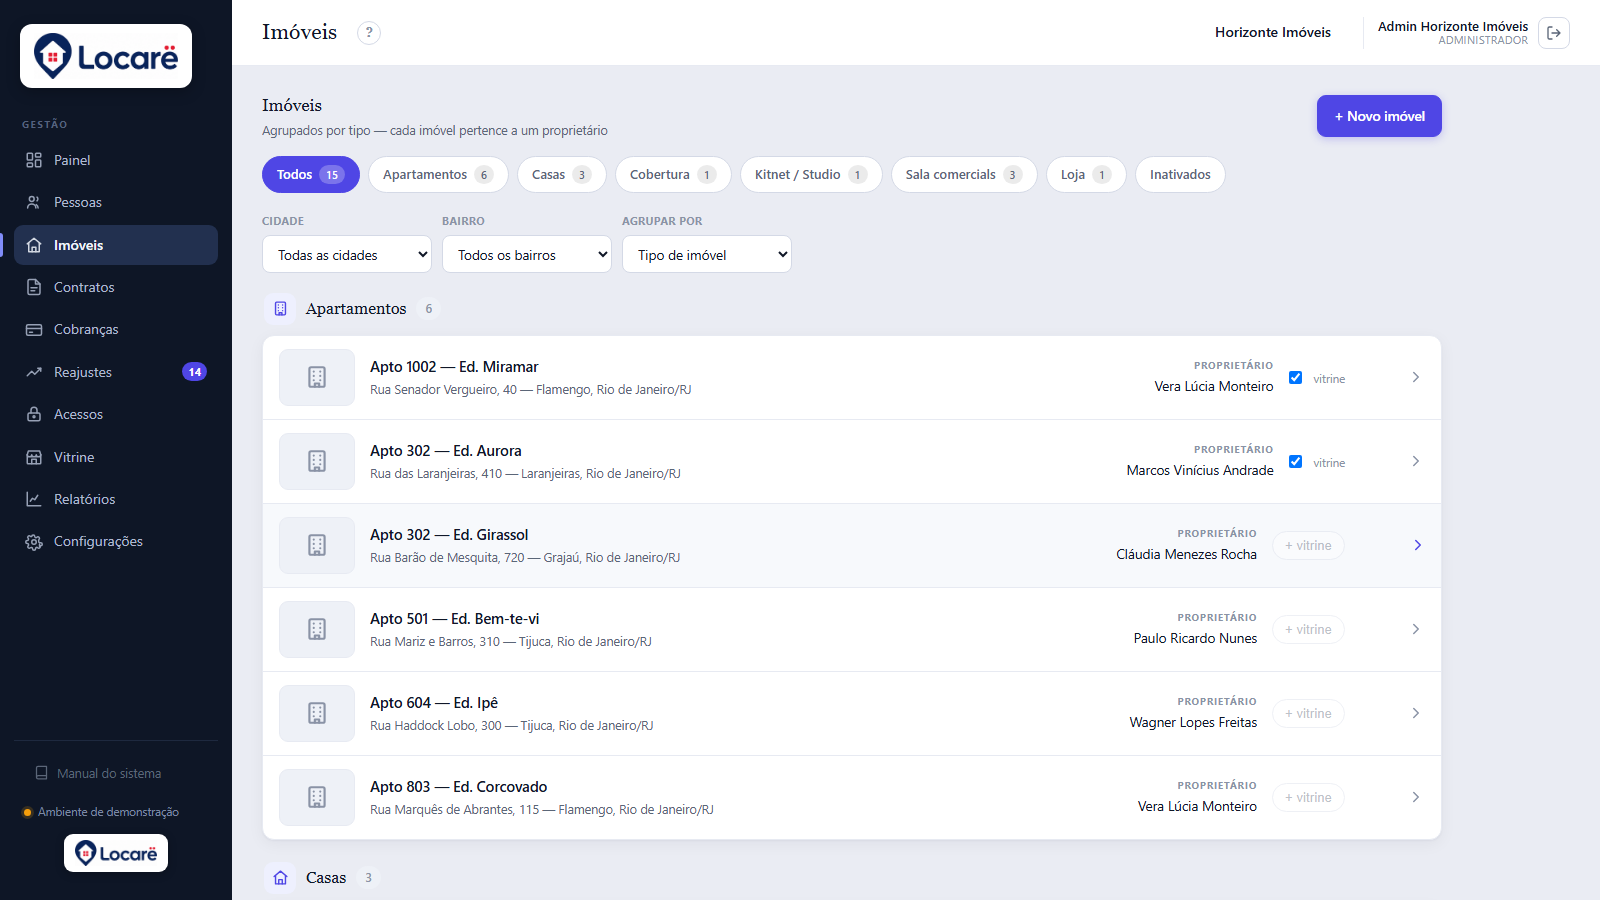This screenshot has height=900, width=1600.
Task: Click the Acessos lock icon
Action: [34, 414]
